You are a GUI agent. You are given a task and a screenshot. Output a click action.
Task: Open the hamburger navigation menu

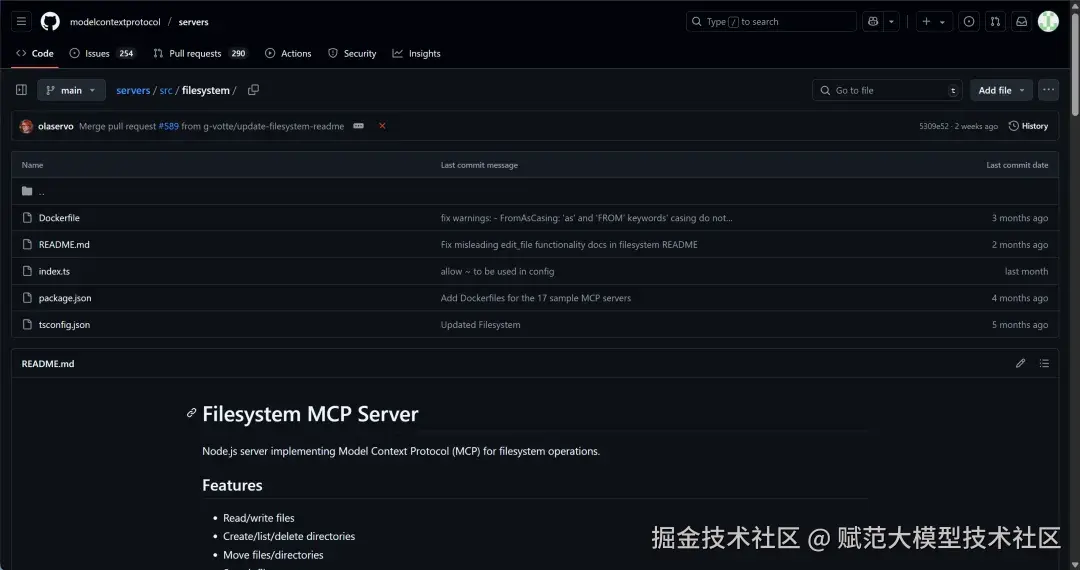point(21,21)
